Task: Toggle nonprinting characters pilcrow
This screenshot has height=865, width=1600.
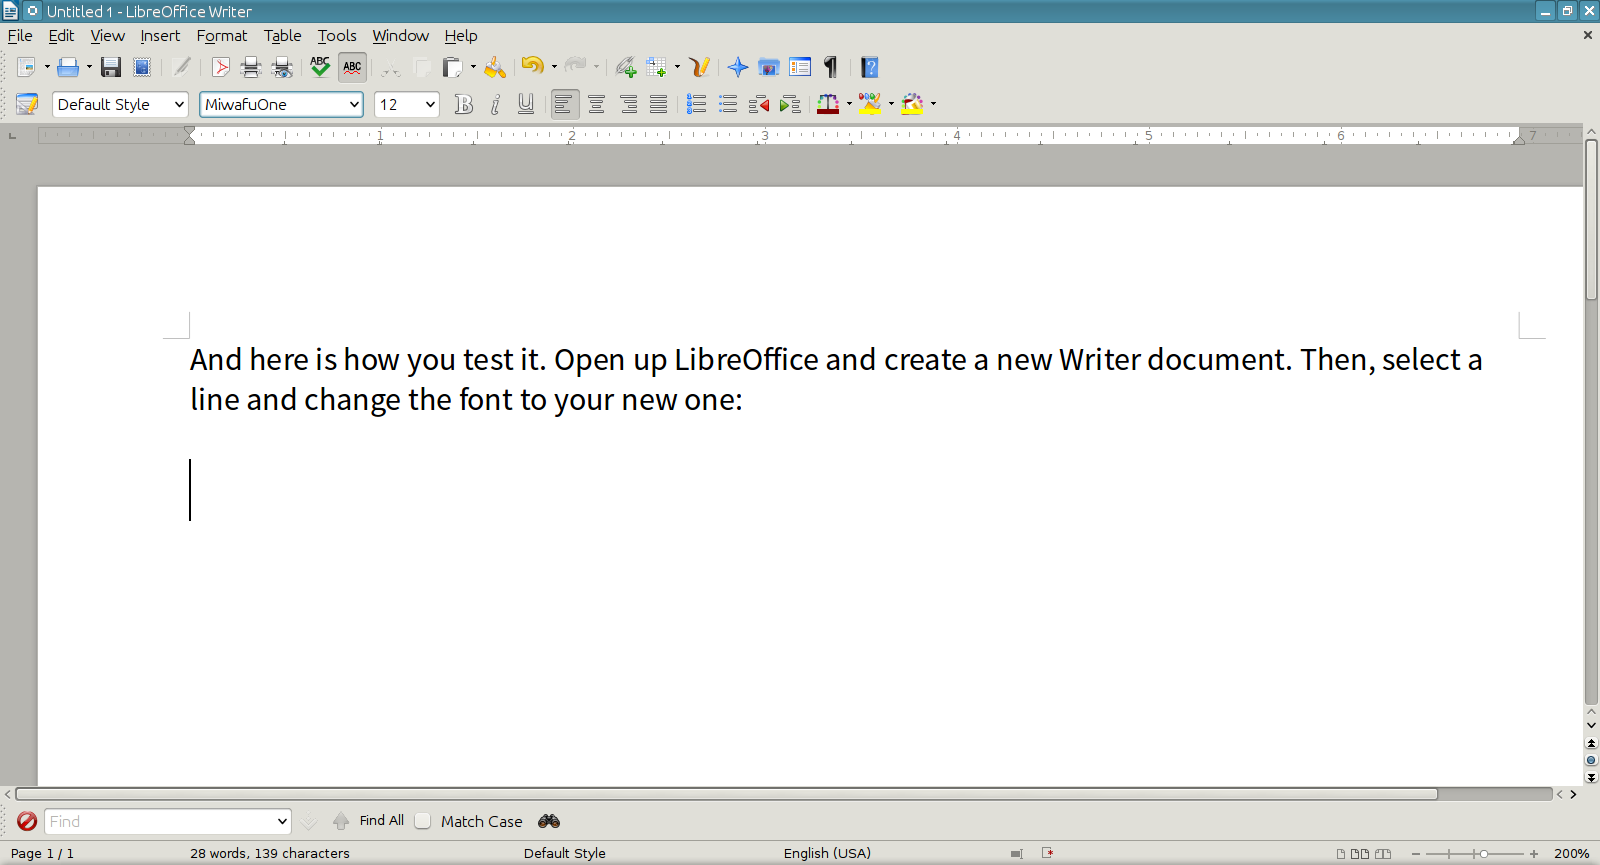Action: 831,67
